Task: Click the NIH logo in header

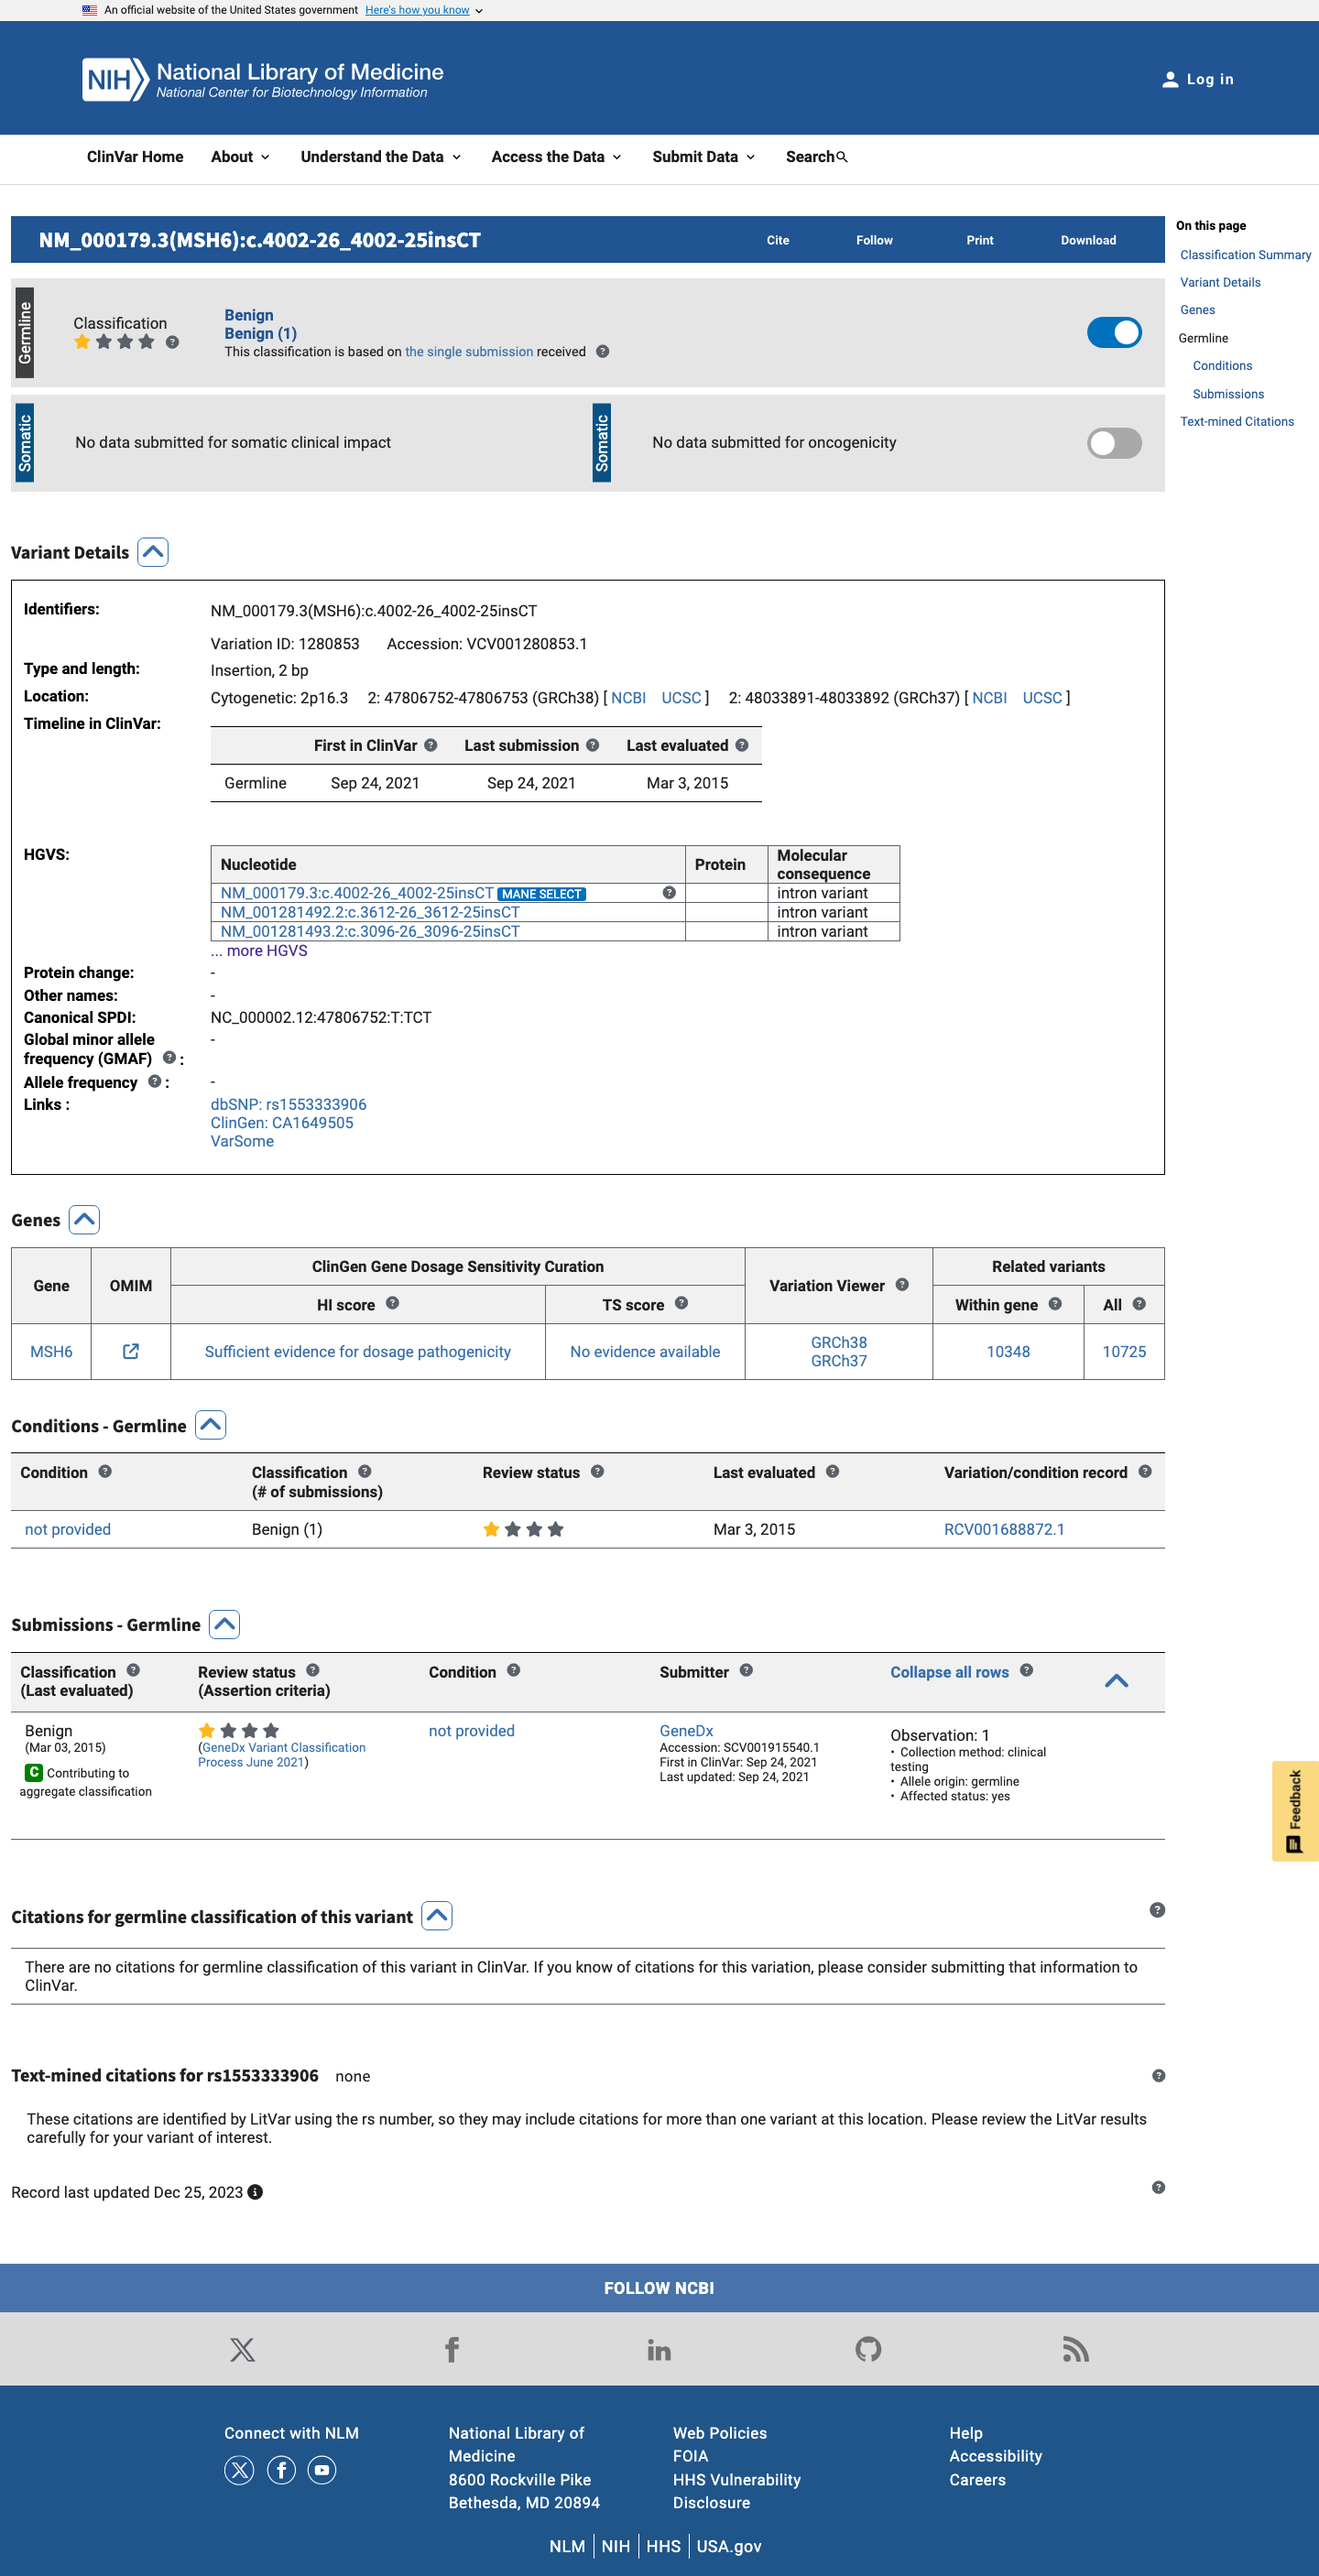Action: pyautogui.click(x=263, y=79)
